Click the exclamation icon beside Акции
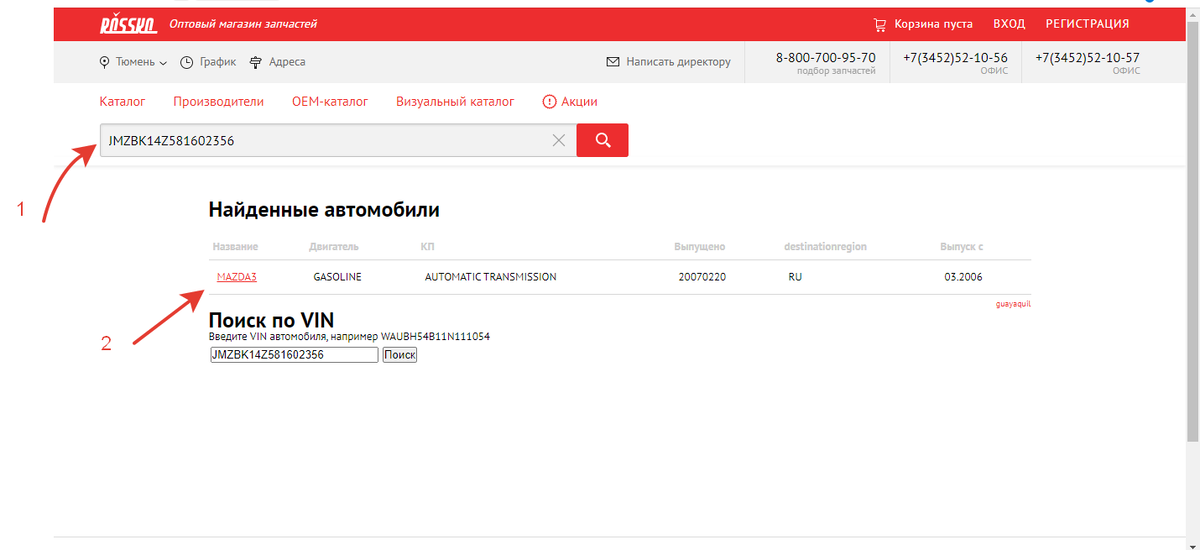 (549, 101)
